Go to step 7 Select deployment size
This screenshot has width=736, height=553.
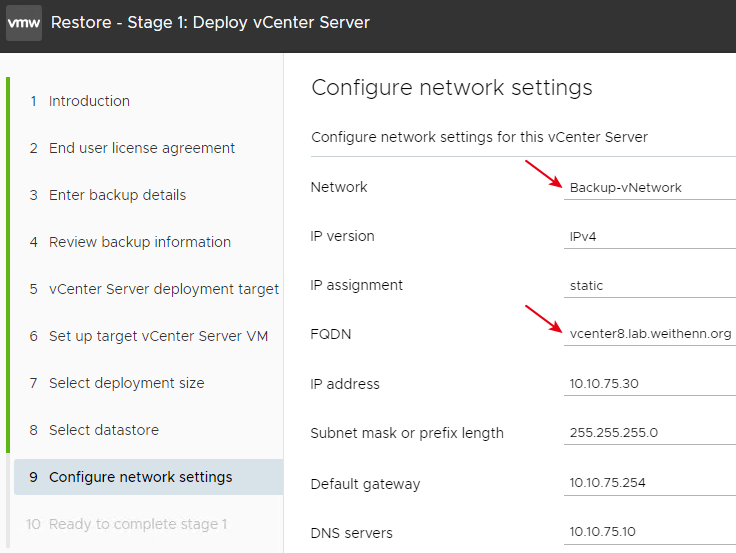(117, 383)
